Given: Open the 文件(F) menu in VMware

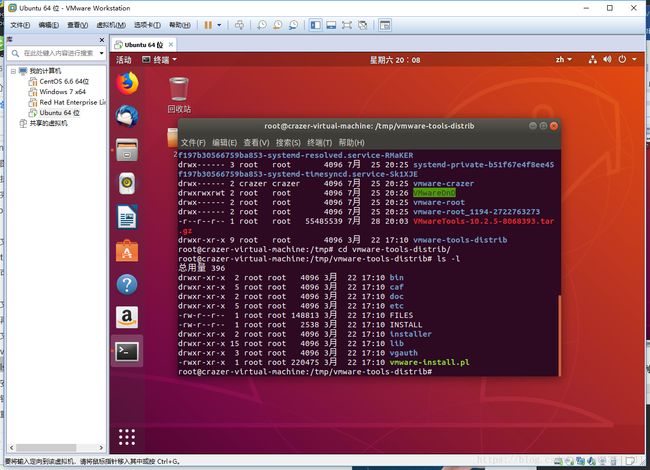Looking at the screenshot, I should pos(20,25).
